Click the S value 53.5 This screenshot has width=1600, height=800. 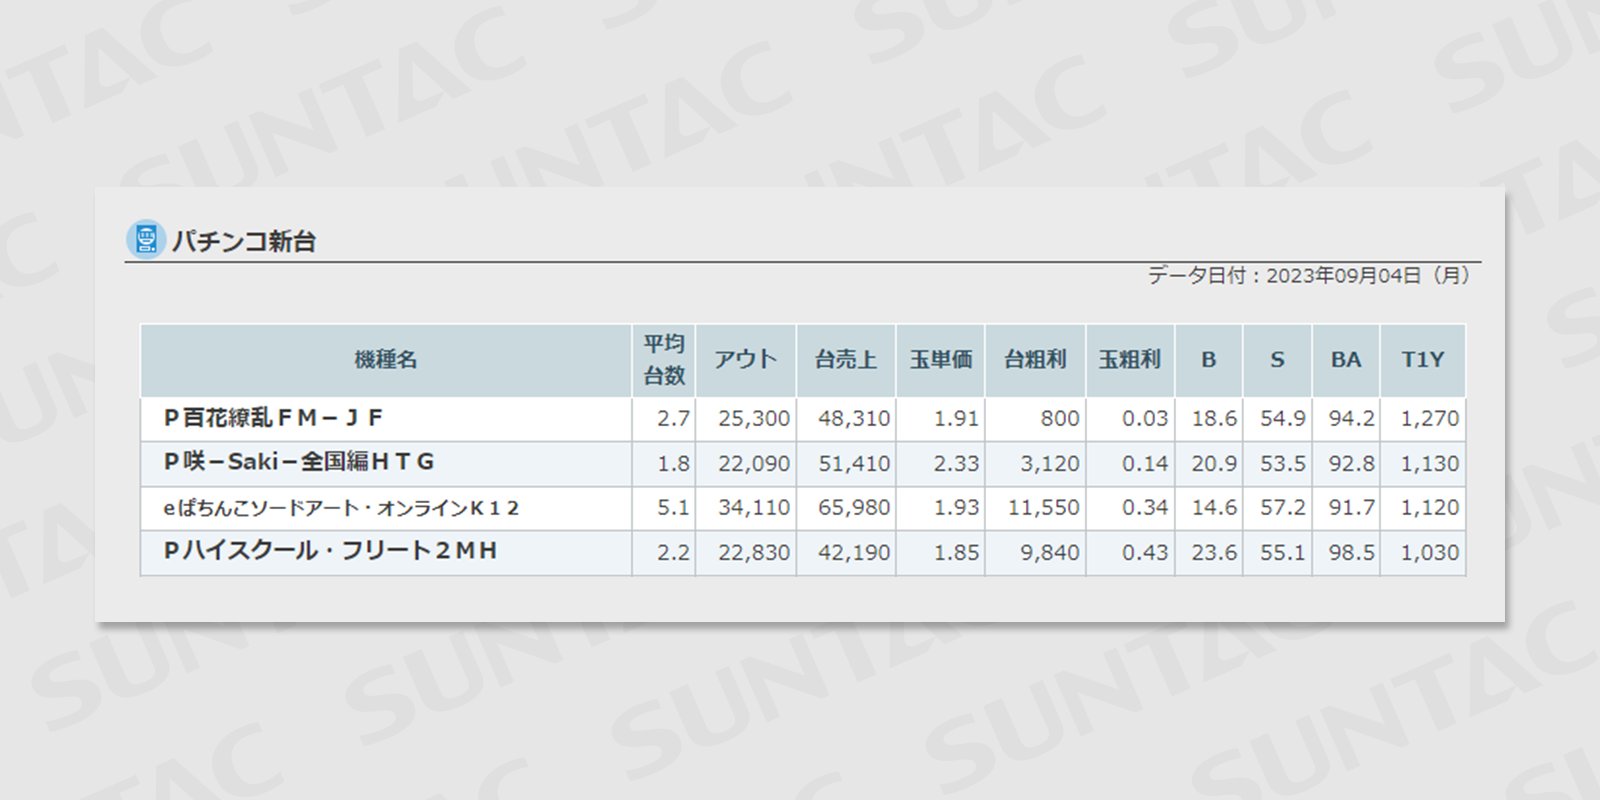(x=1283, y=464)
